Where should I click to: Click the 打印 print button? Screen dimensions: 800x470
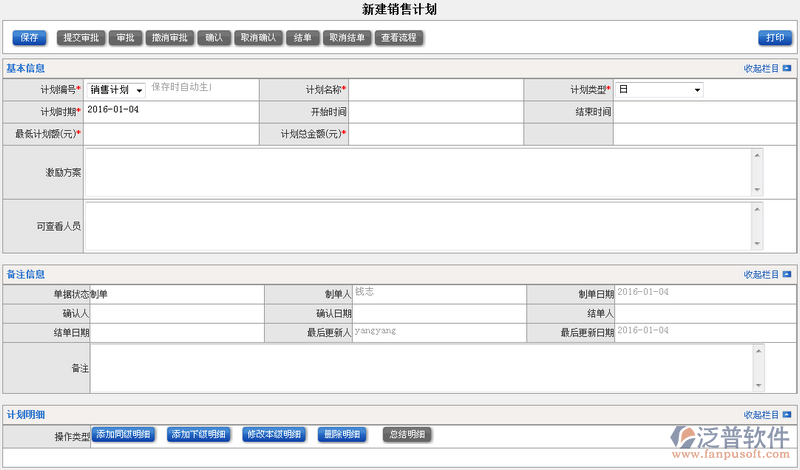pos(774,38)
